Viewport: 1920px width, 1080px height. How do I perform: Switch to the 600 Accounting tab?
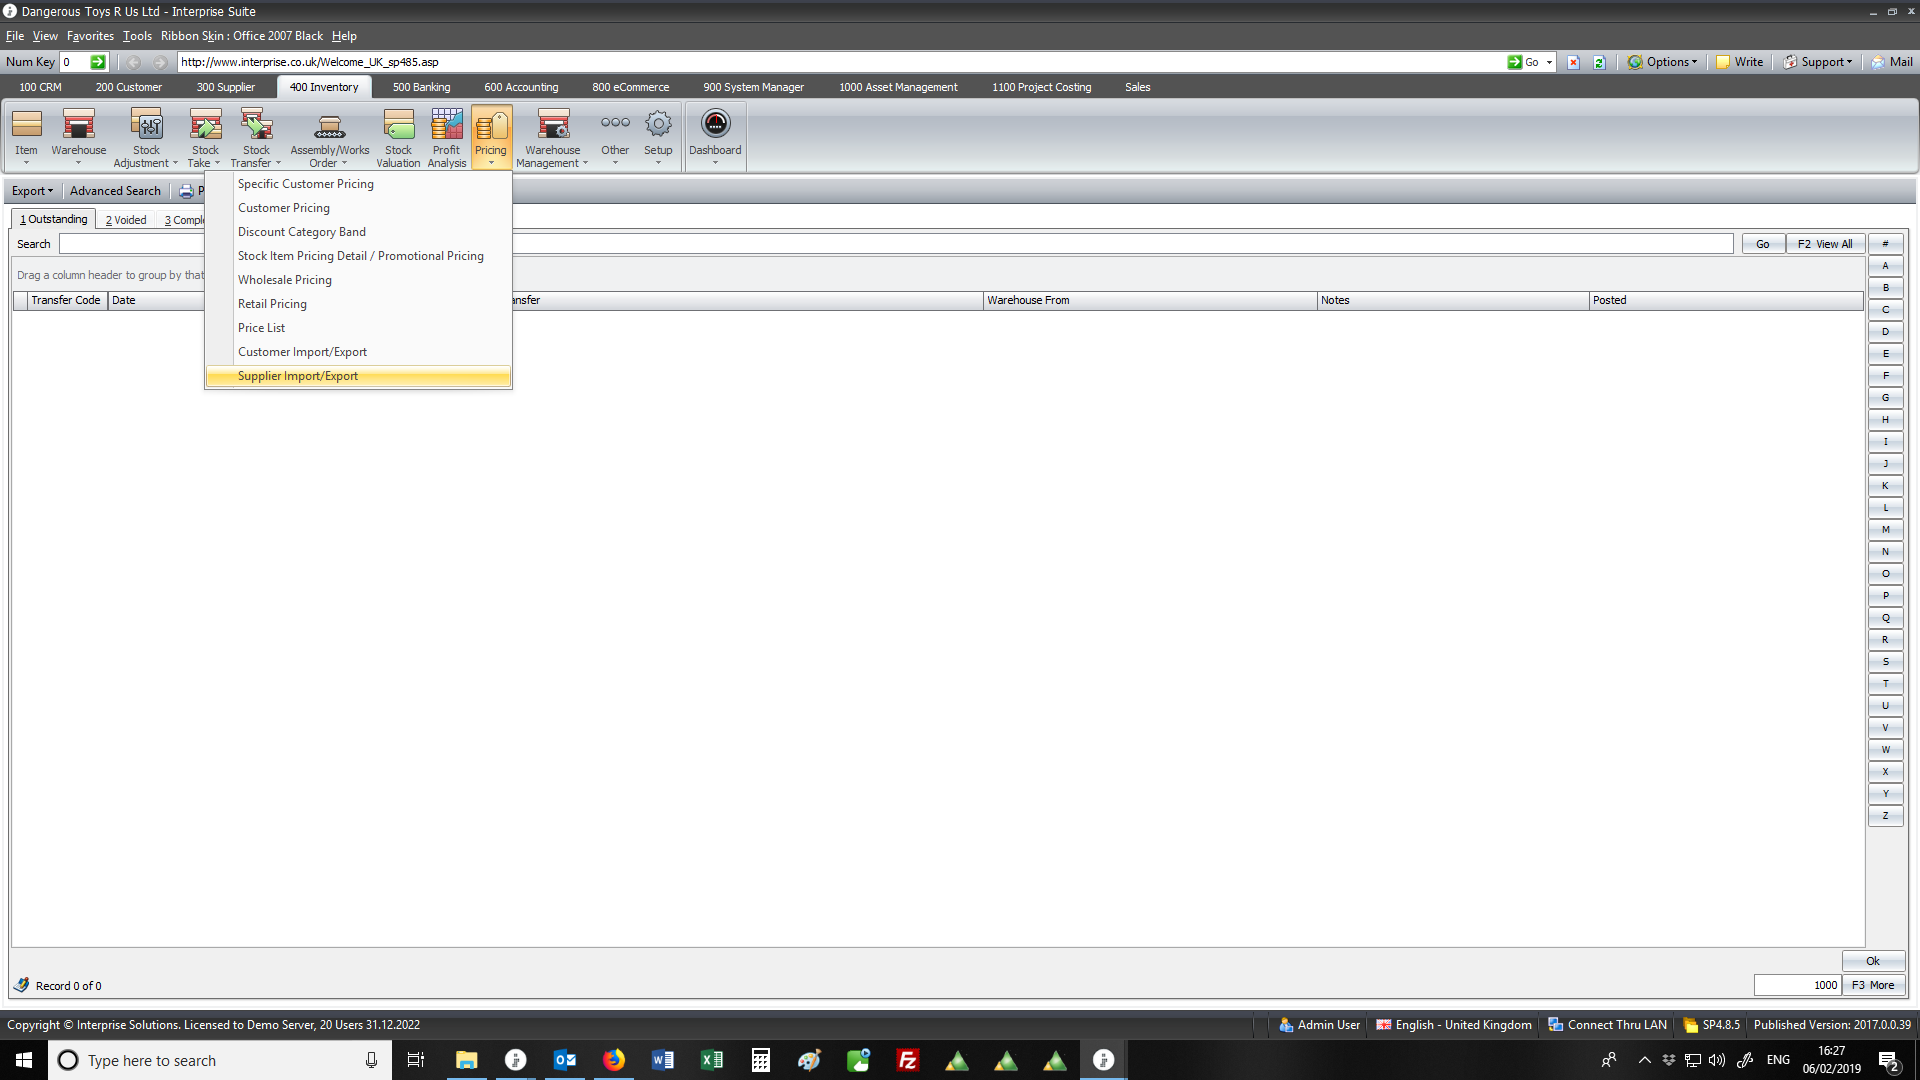click(521, 87)
